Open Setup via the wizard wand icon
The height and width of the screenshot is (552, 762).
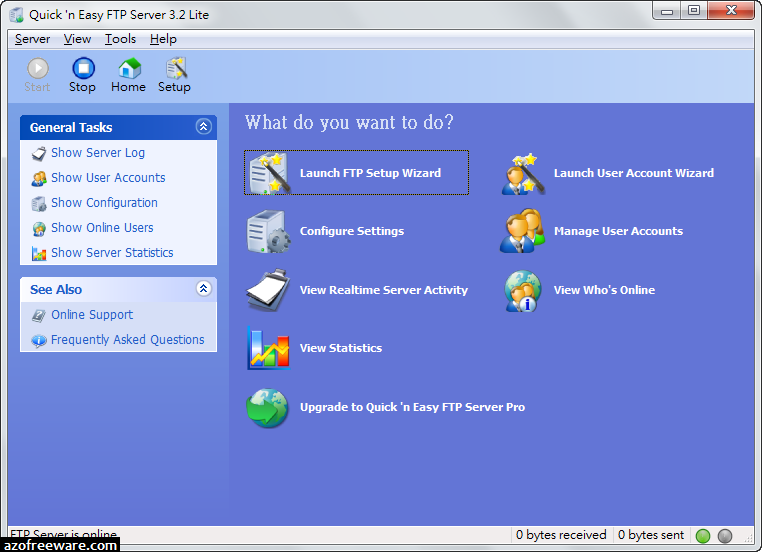[x=176, y=69]
